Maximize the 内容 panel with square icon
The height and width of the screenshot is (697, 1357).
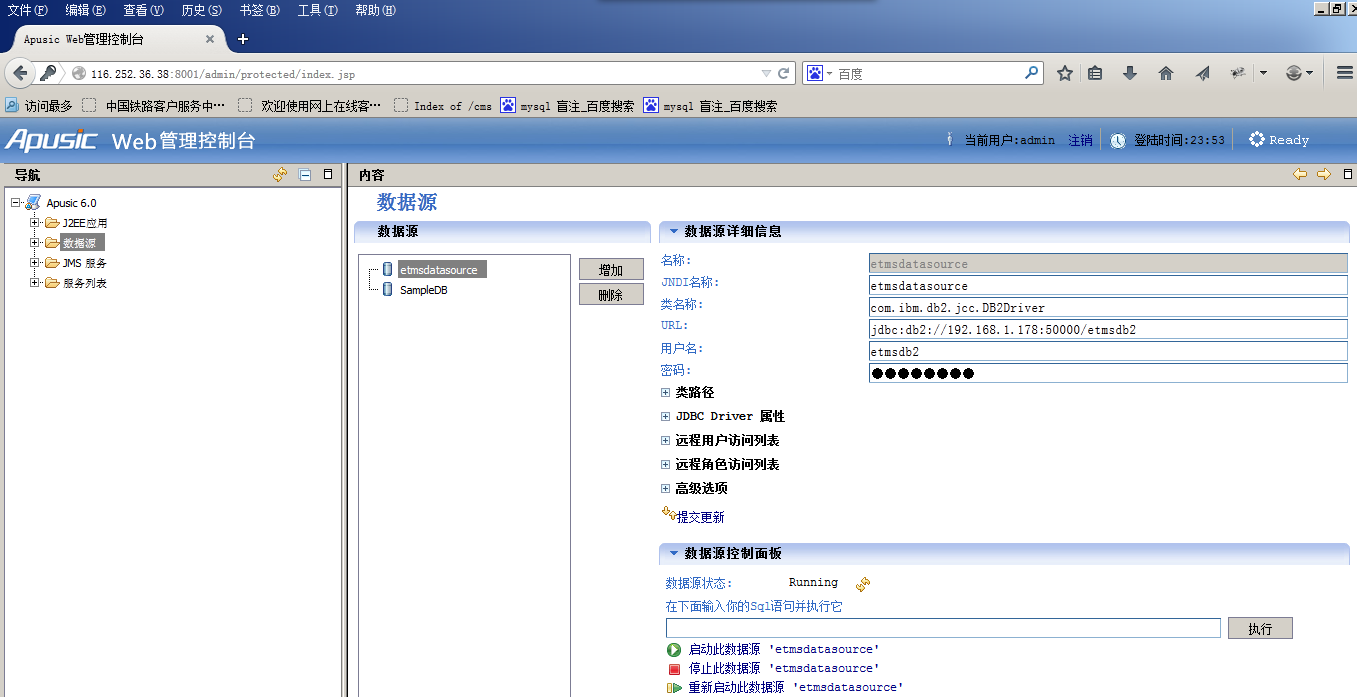pos(1348,174)
